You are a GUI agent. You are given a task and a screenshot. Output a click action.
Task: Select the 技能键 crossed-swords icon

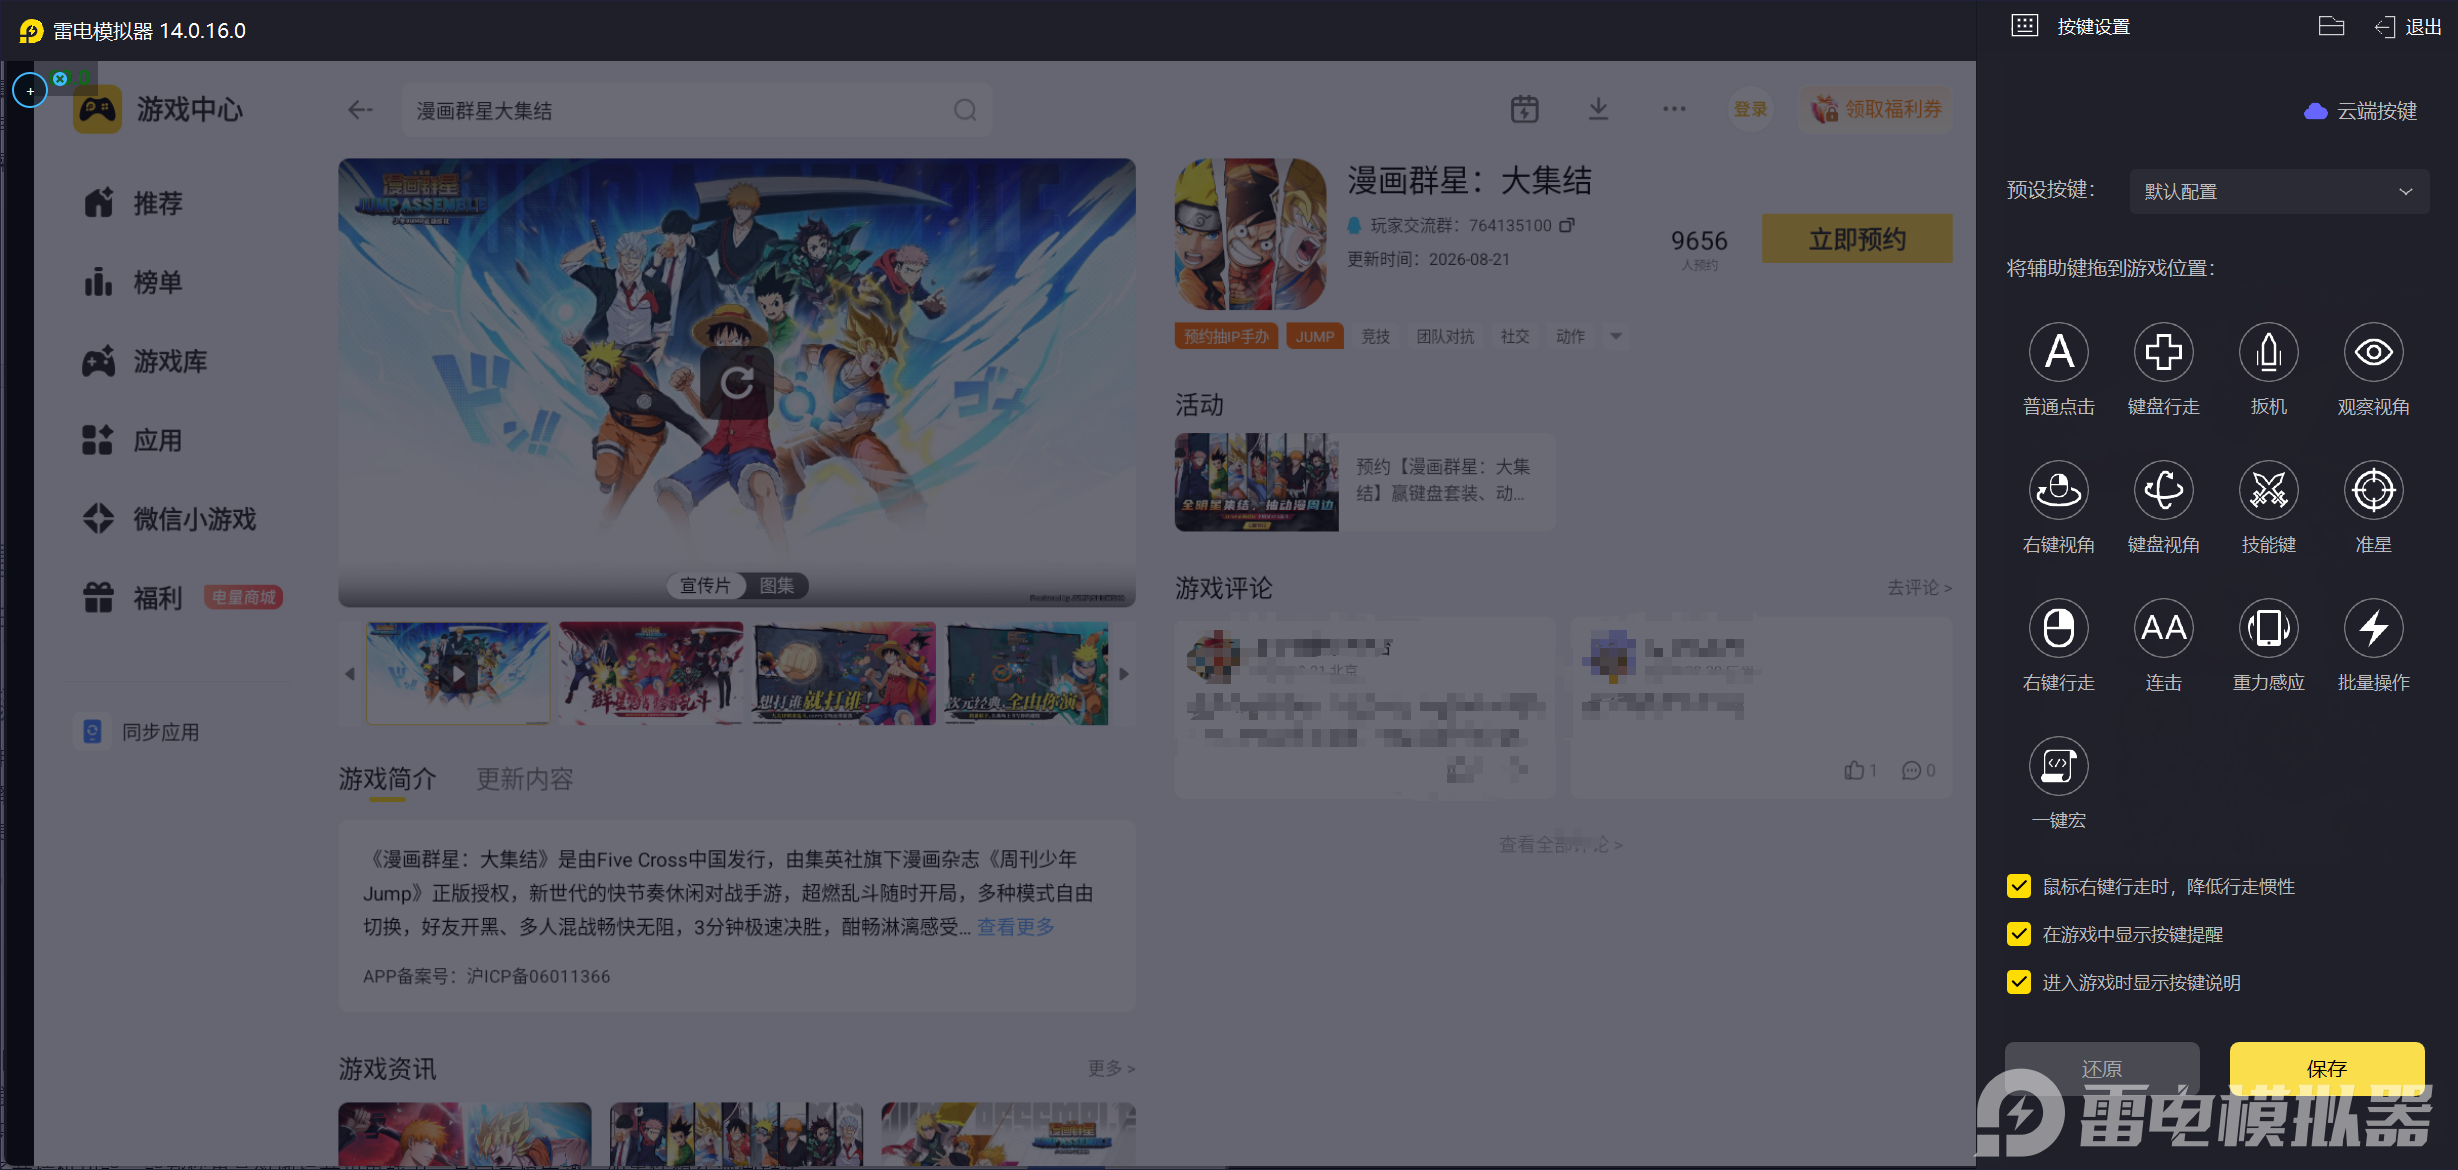click(x=2268, y=490)
